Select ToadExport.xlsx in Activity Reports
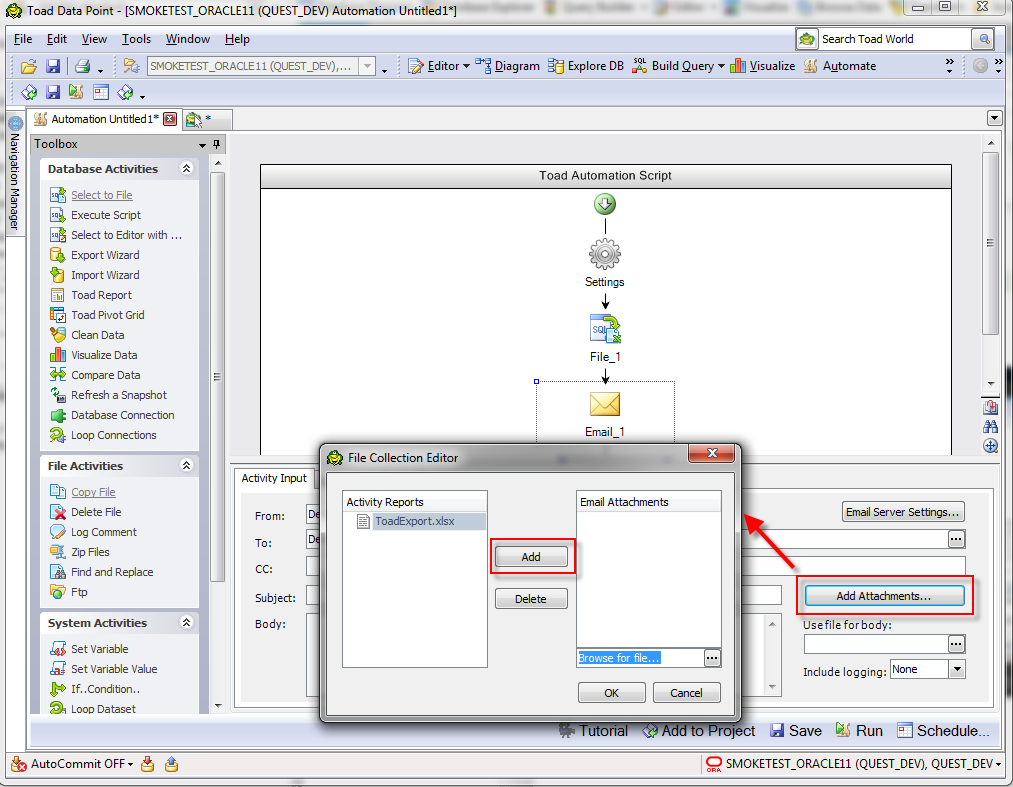Image resolution: width=1013 pixels, height=787 pixels. pyautogui.click(x=415, y=521)
